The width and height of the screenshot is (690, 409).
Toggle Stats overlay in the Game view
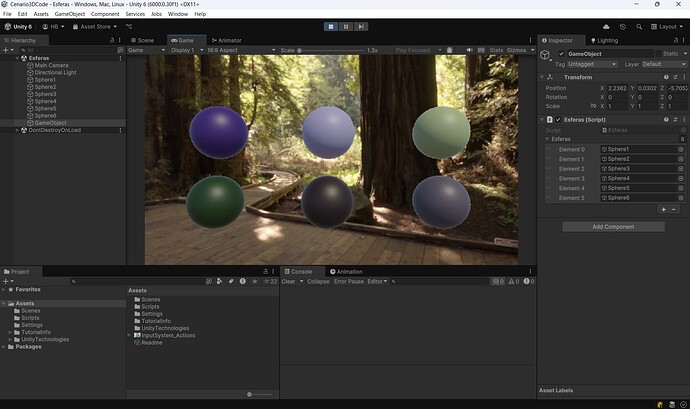496,50
